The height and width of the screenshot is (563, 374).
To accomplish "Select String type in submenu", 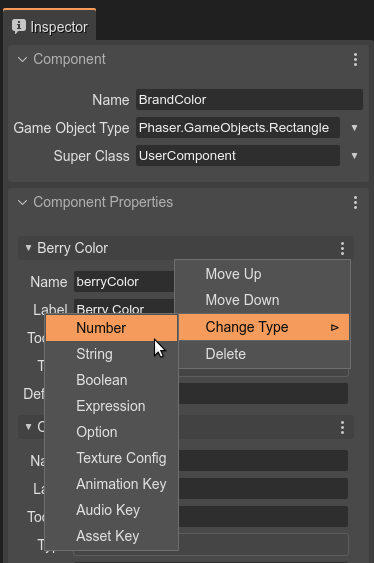I will click(x=112, y=354).
